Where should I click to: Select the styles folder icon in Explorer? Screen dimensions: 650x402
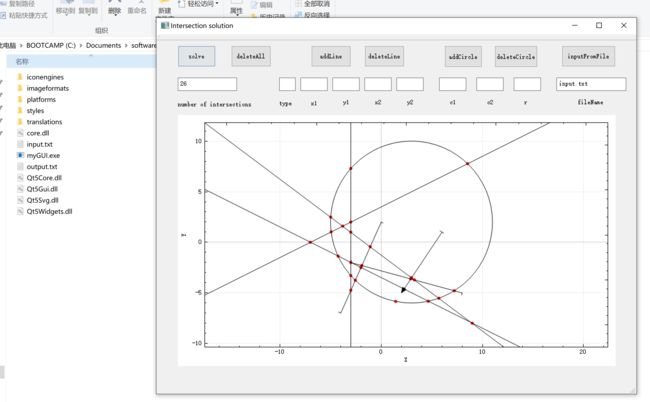[x=20, y=110]
